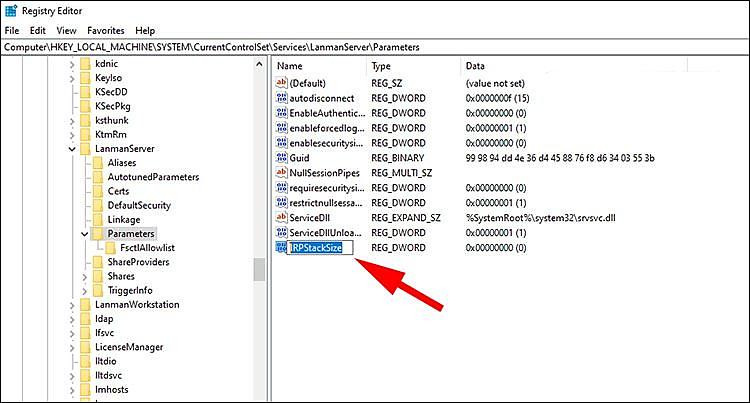Select the KSecDD folder icon
750x403 pixels.
point(85,92)
